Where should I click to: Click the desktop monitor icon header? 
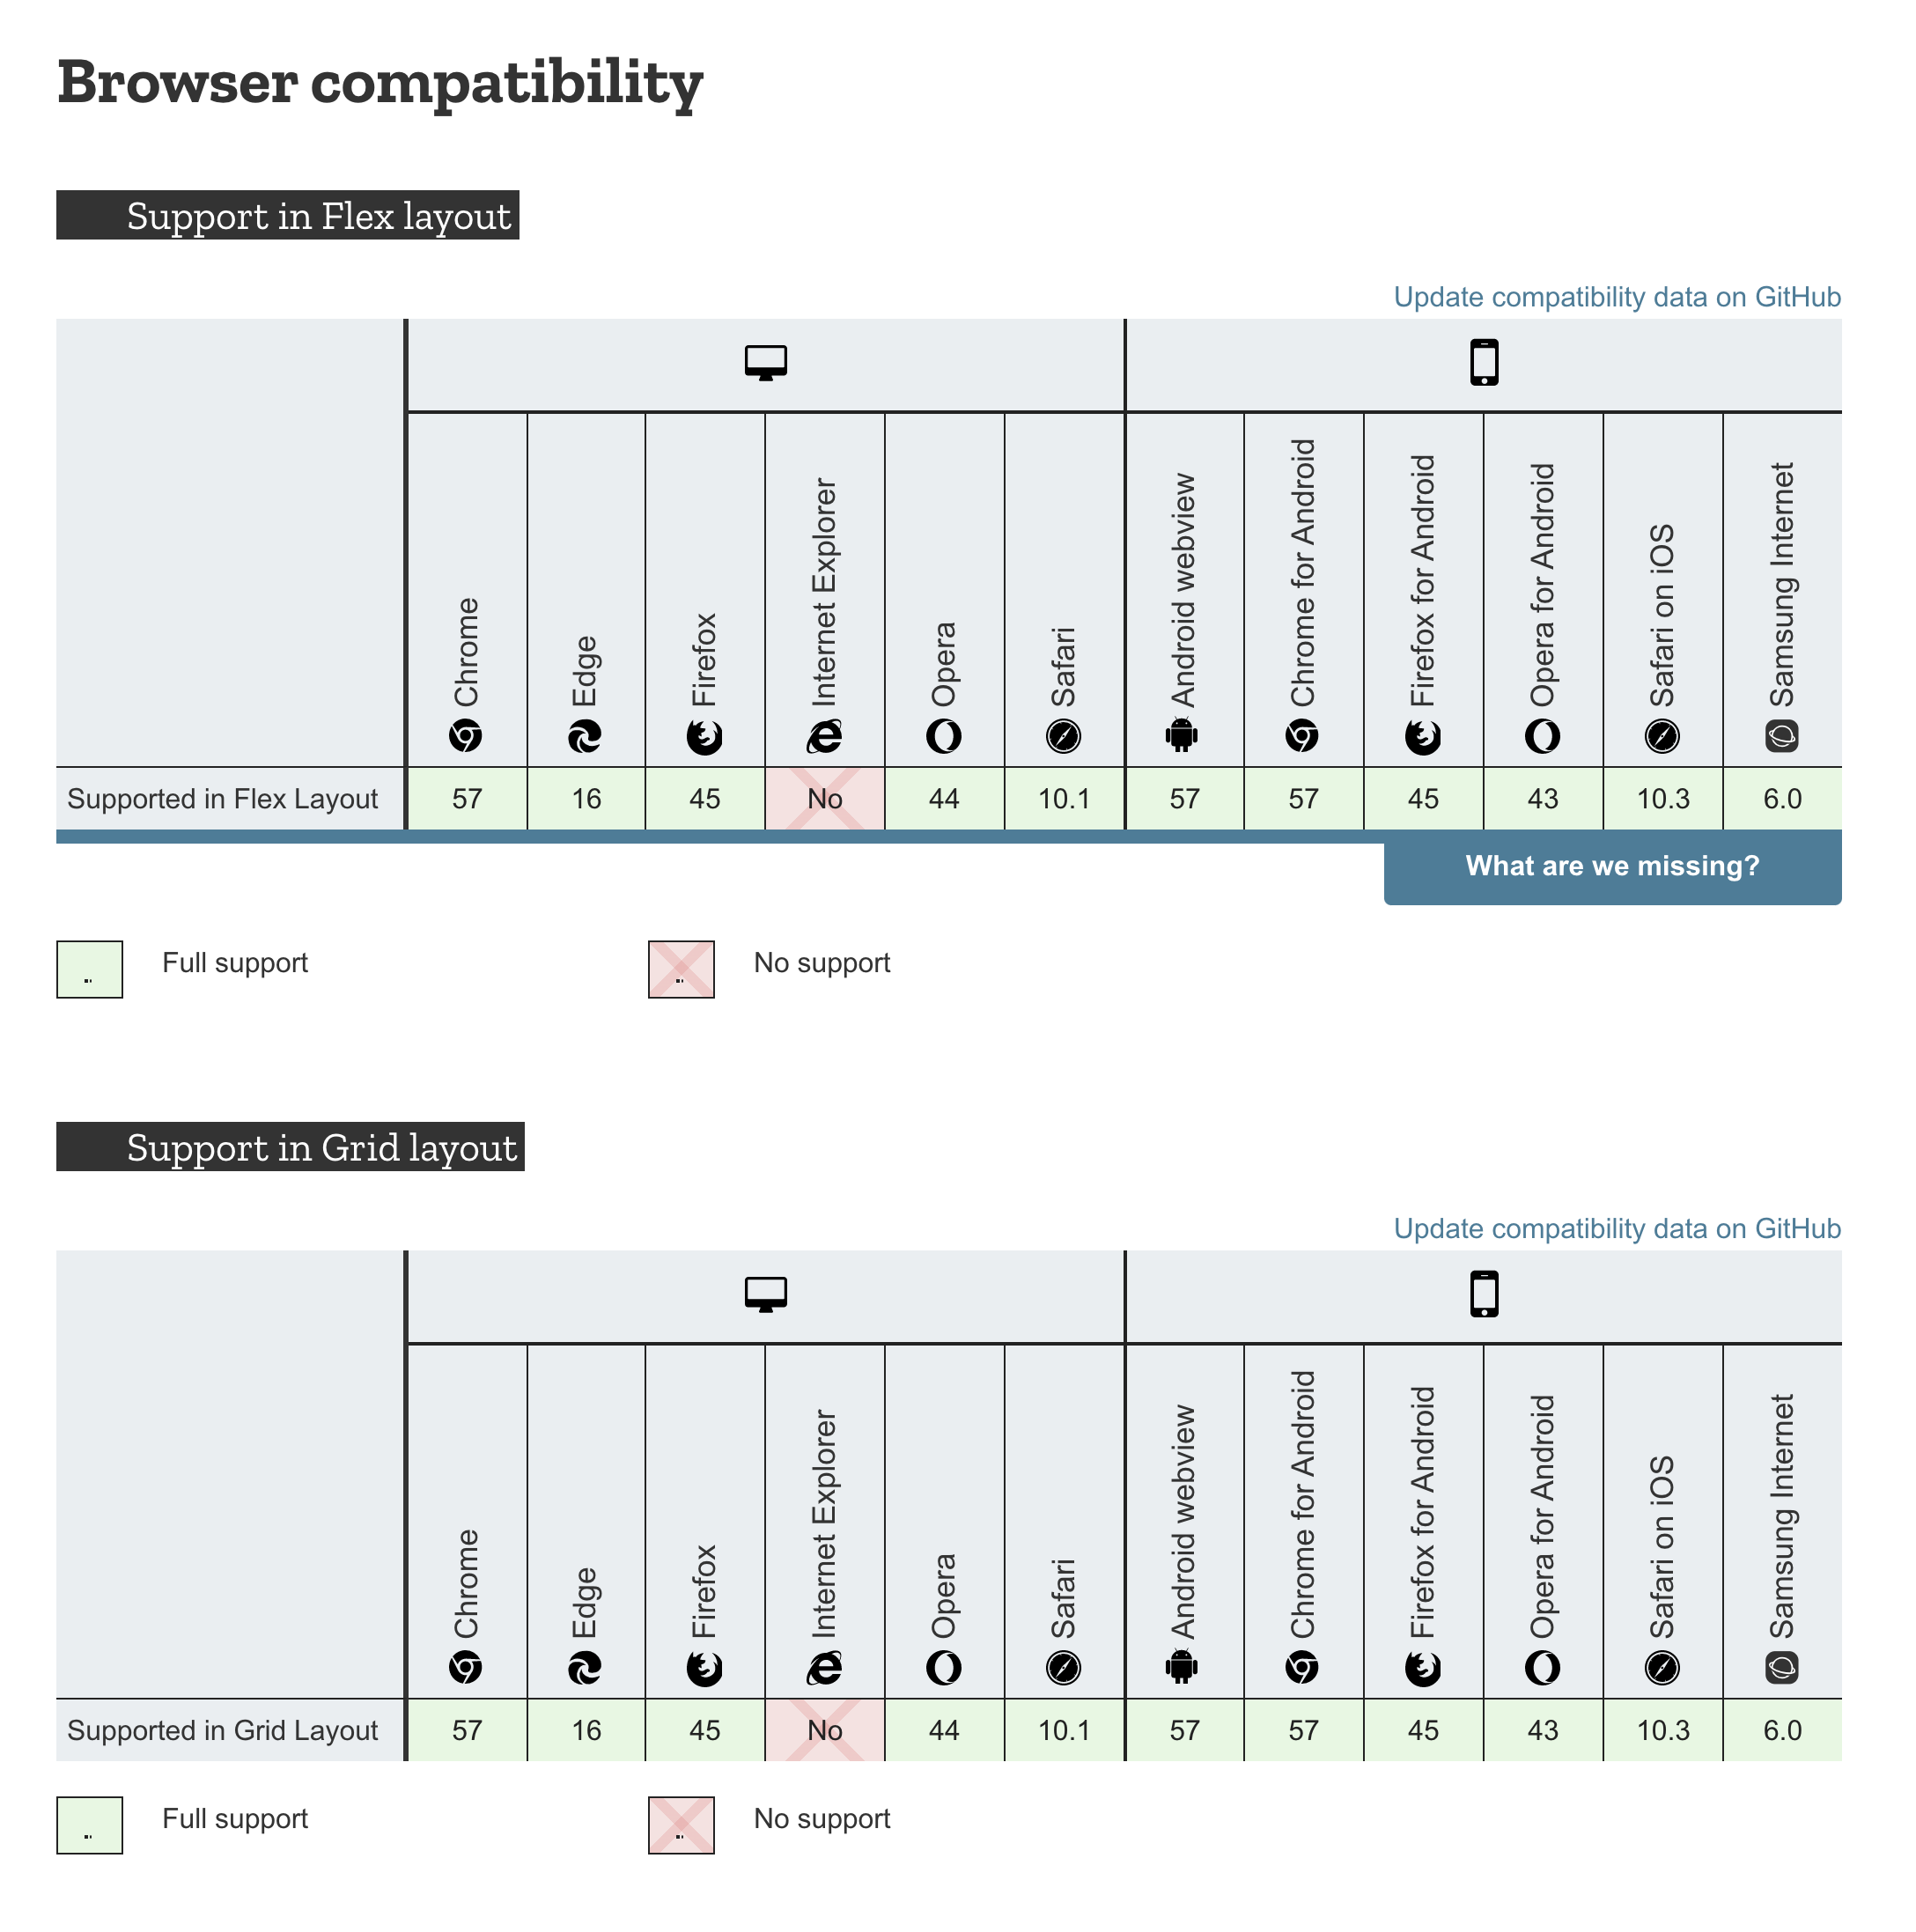tap(766, 363)
